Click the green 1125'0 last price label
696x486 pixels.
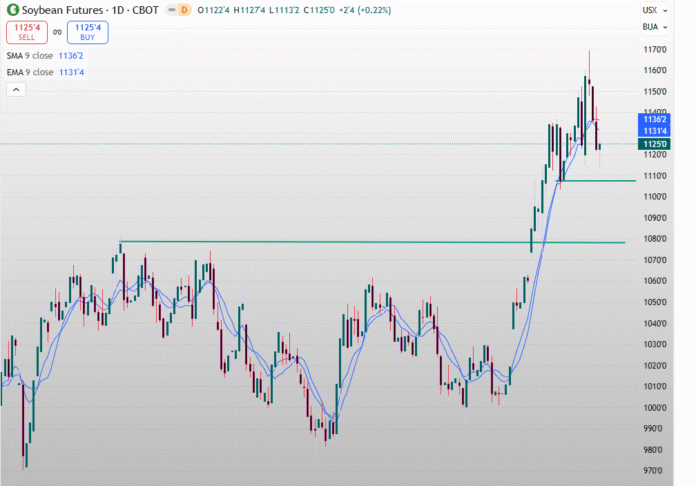653,143
